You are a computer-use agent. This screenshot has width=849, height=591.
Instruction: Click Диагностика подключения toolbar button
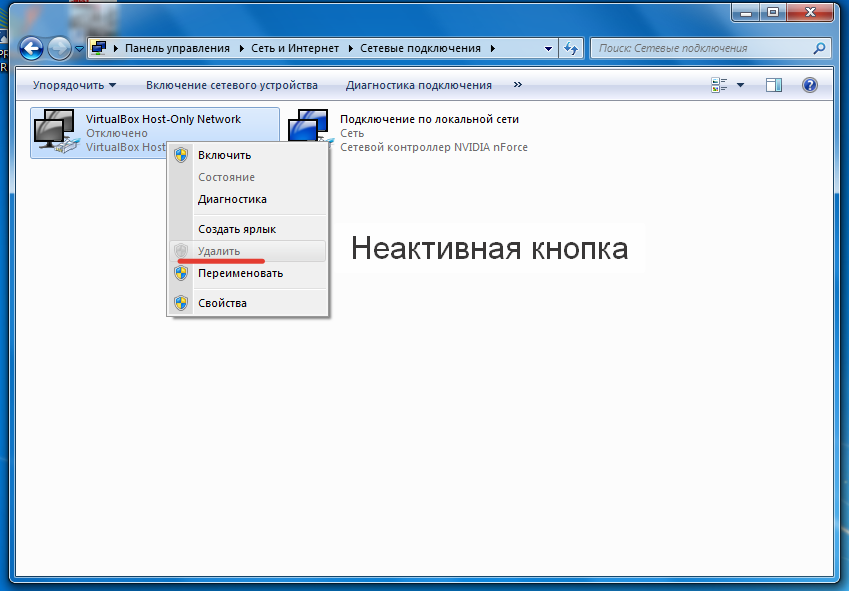[x=418, y=85]
